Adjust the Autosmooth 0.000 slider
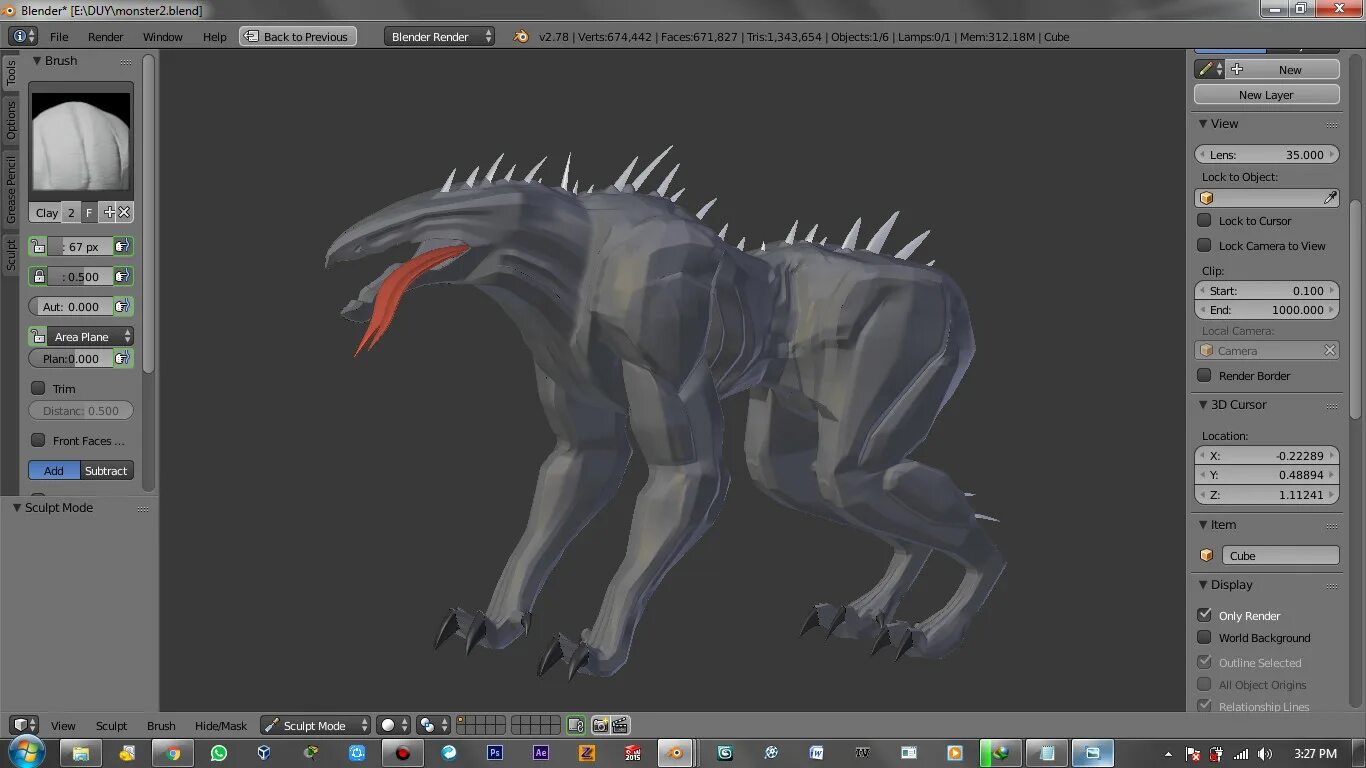This screenshot has width=1366, height=768. pos(71,307)
